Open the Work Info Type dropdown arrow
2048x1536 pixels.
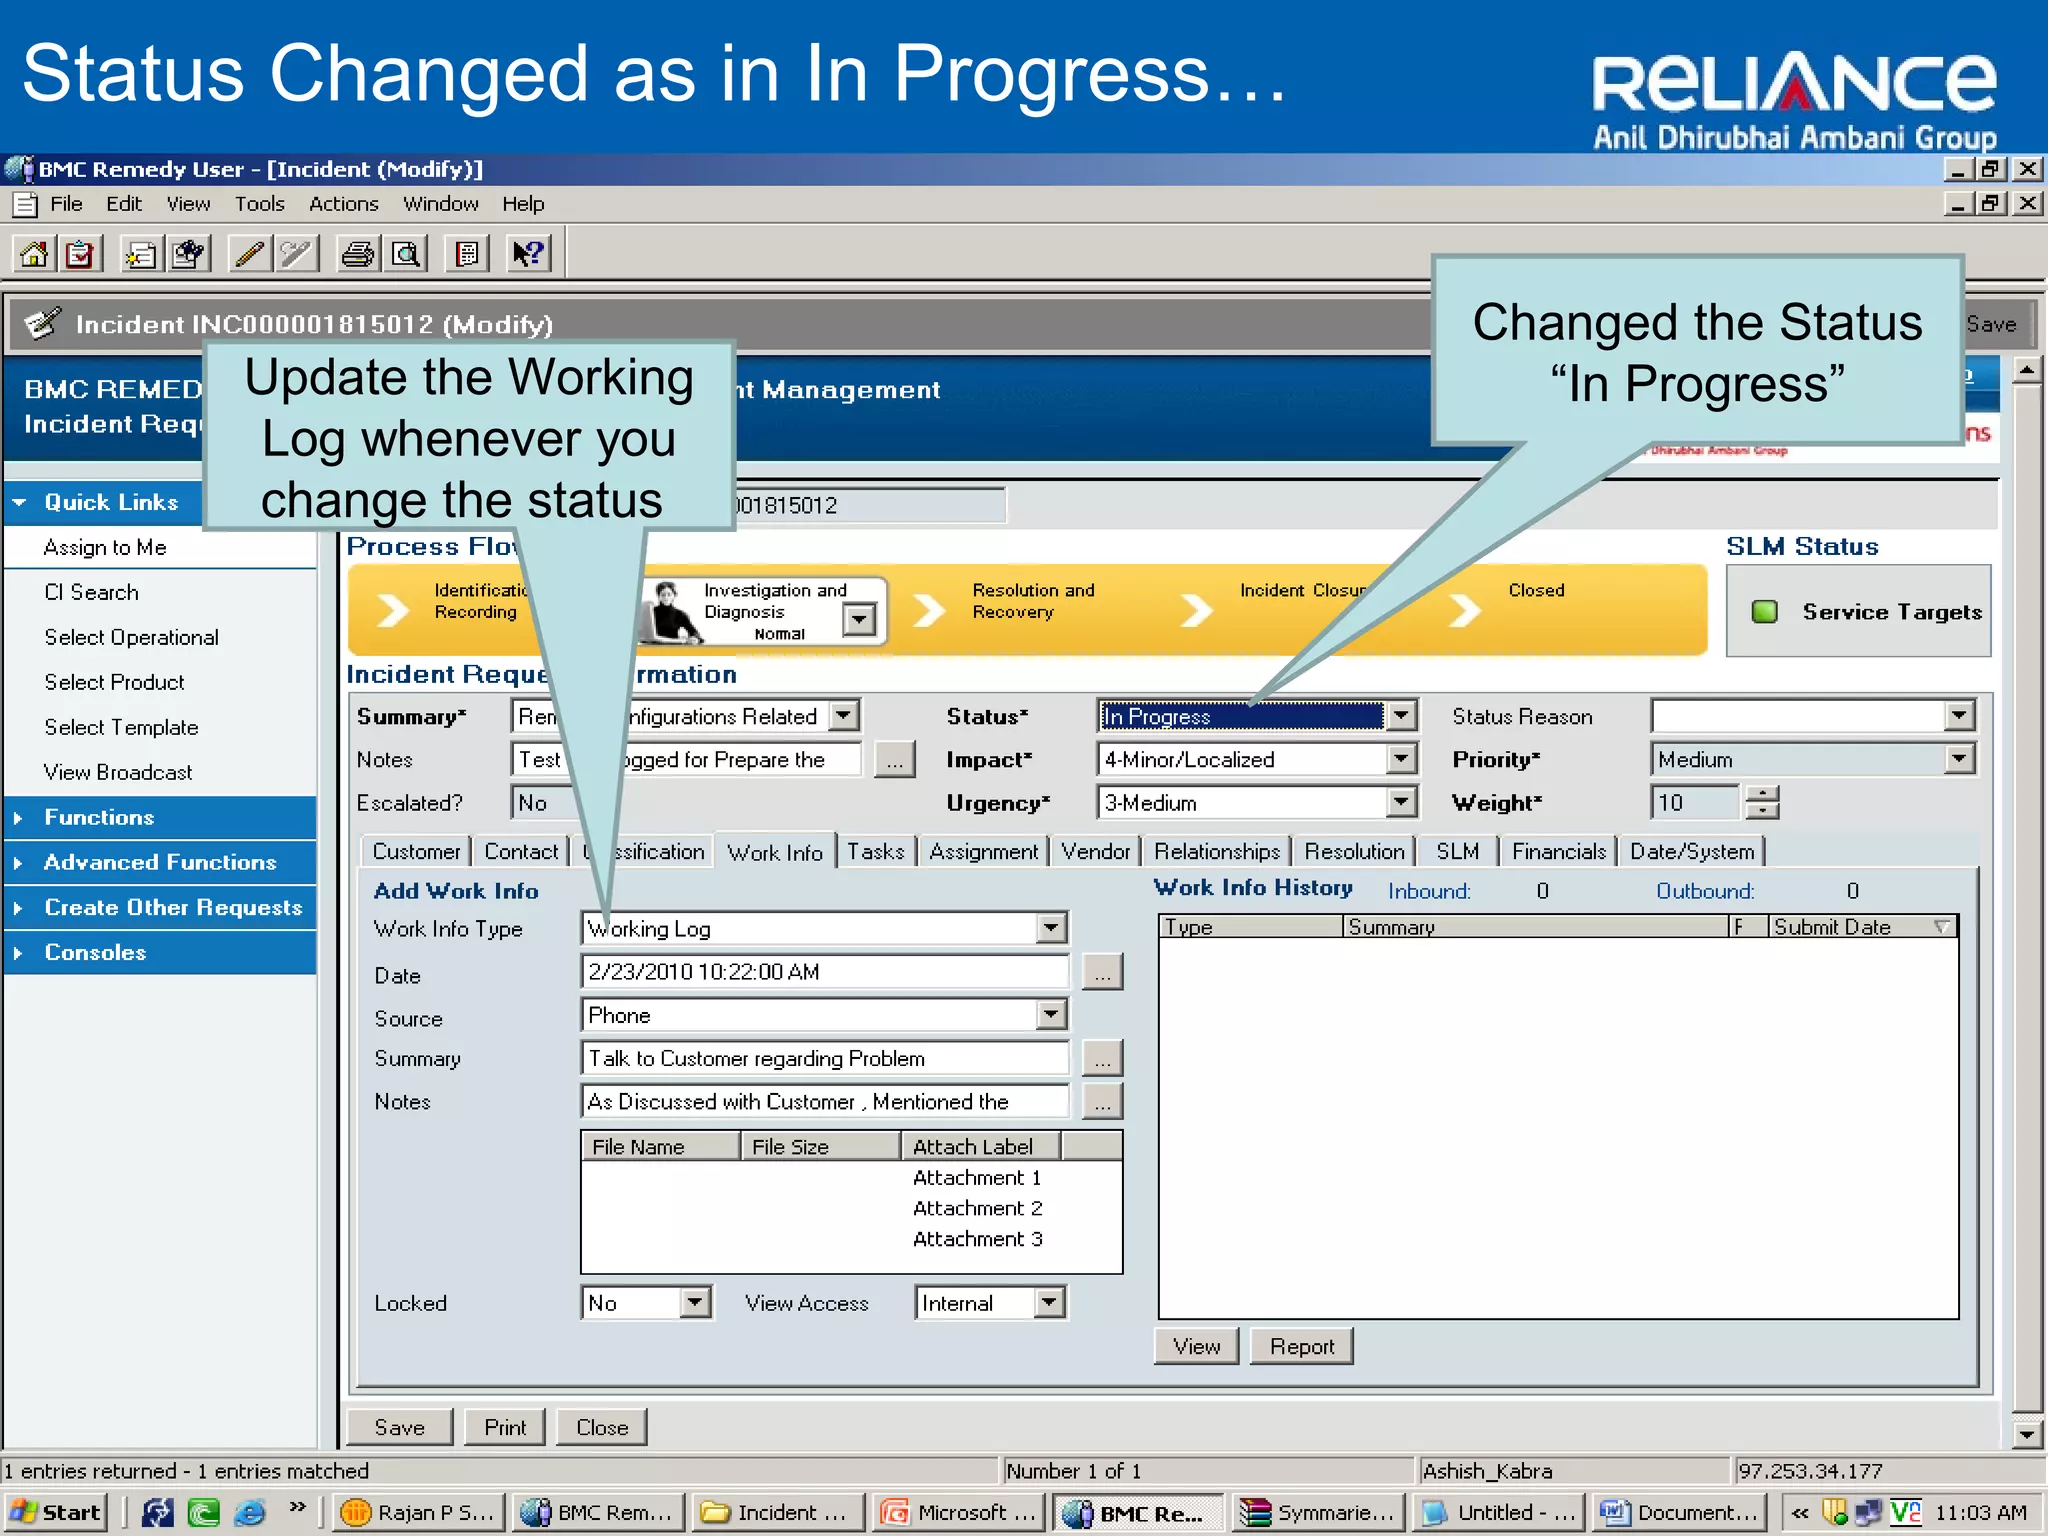(x=1050, y=928)
